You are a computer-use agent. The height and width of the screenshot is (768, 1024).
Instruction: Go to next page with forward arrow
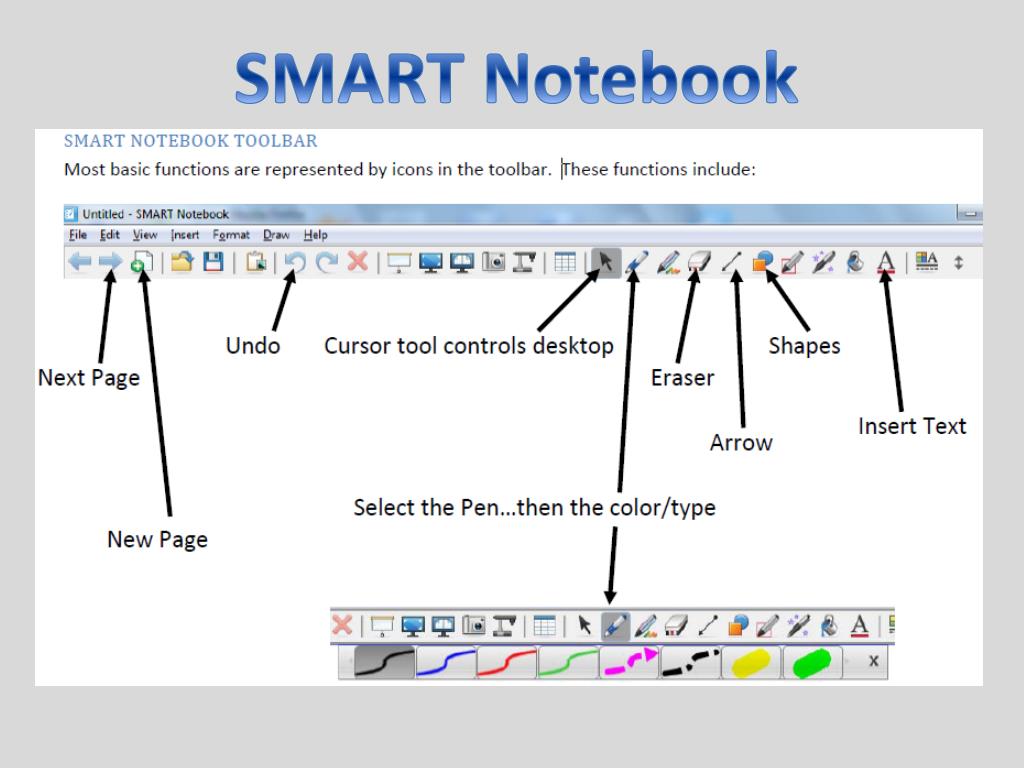click(110, 262)
